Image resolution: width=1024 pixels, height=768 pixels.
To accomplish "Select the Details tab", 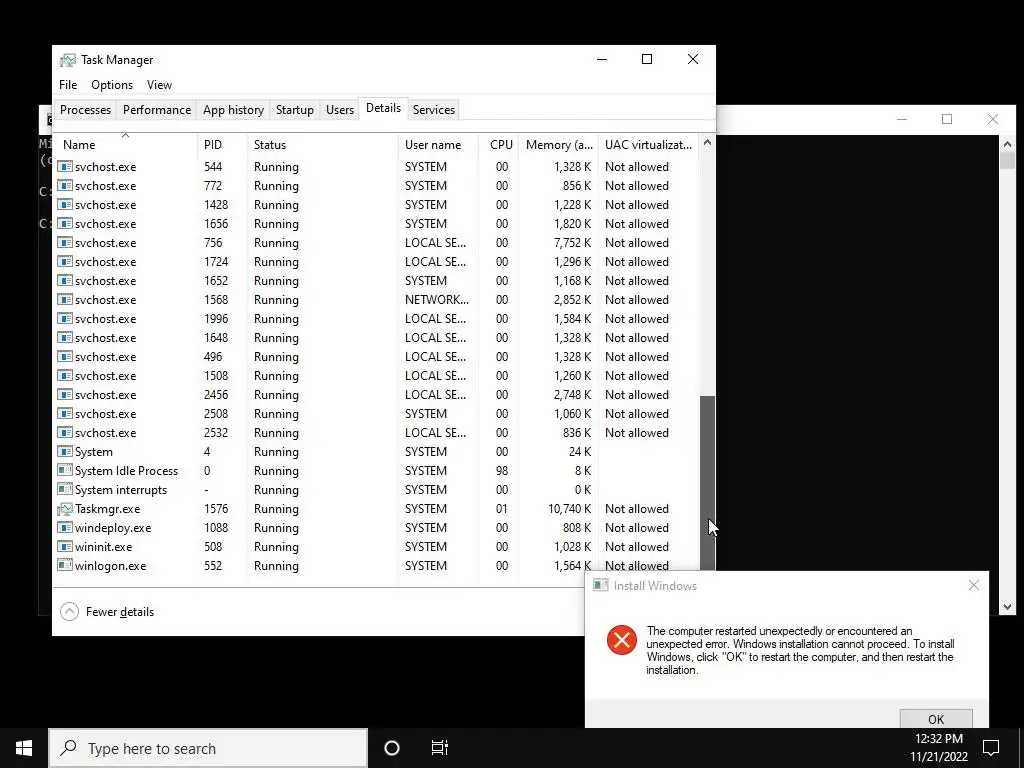I will pyautogui.click(x=383, y=108).
